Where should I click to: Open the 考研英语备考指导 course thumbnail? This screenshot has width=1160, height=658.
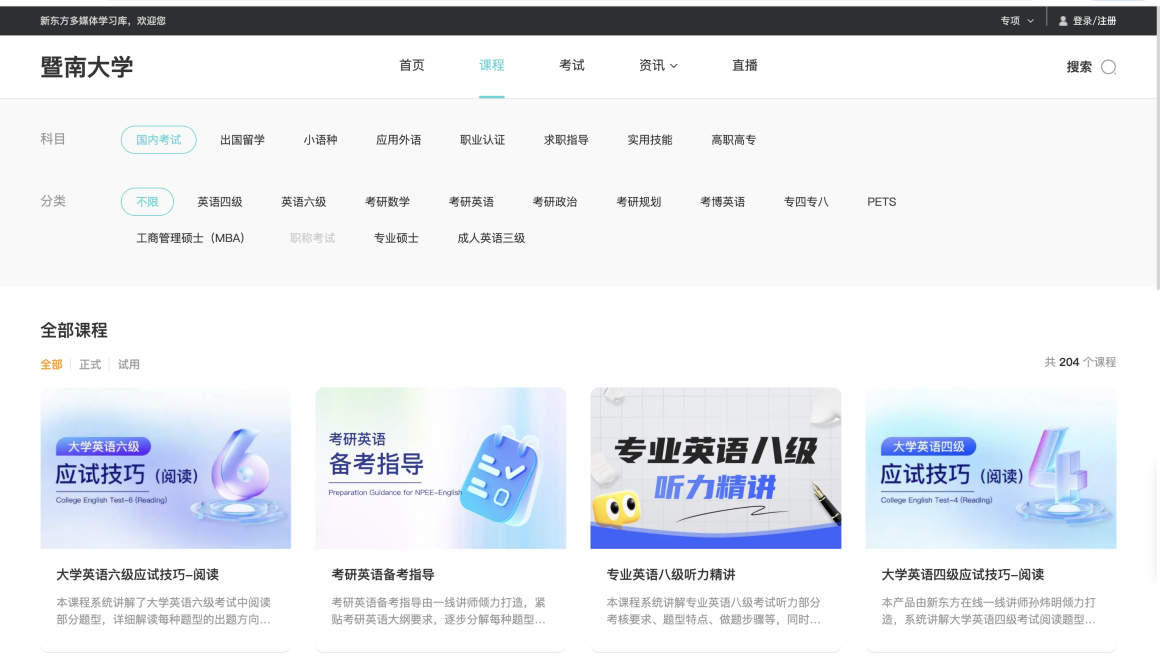[x=440, y=468]
